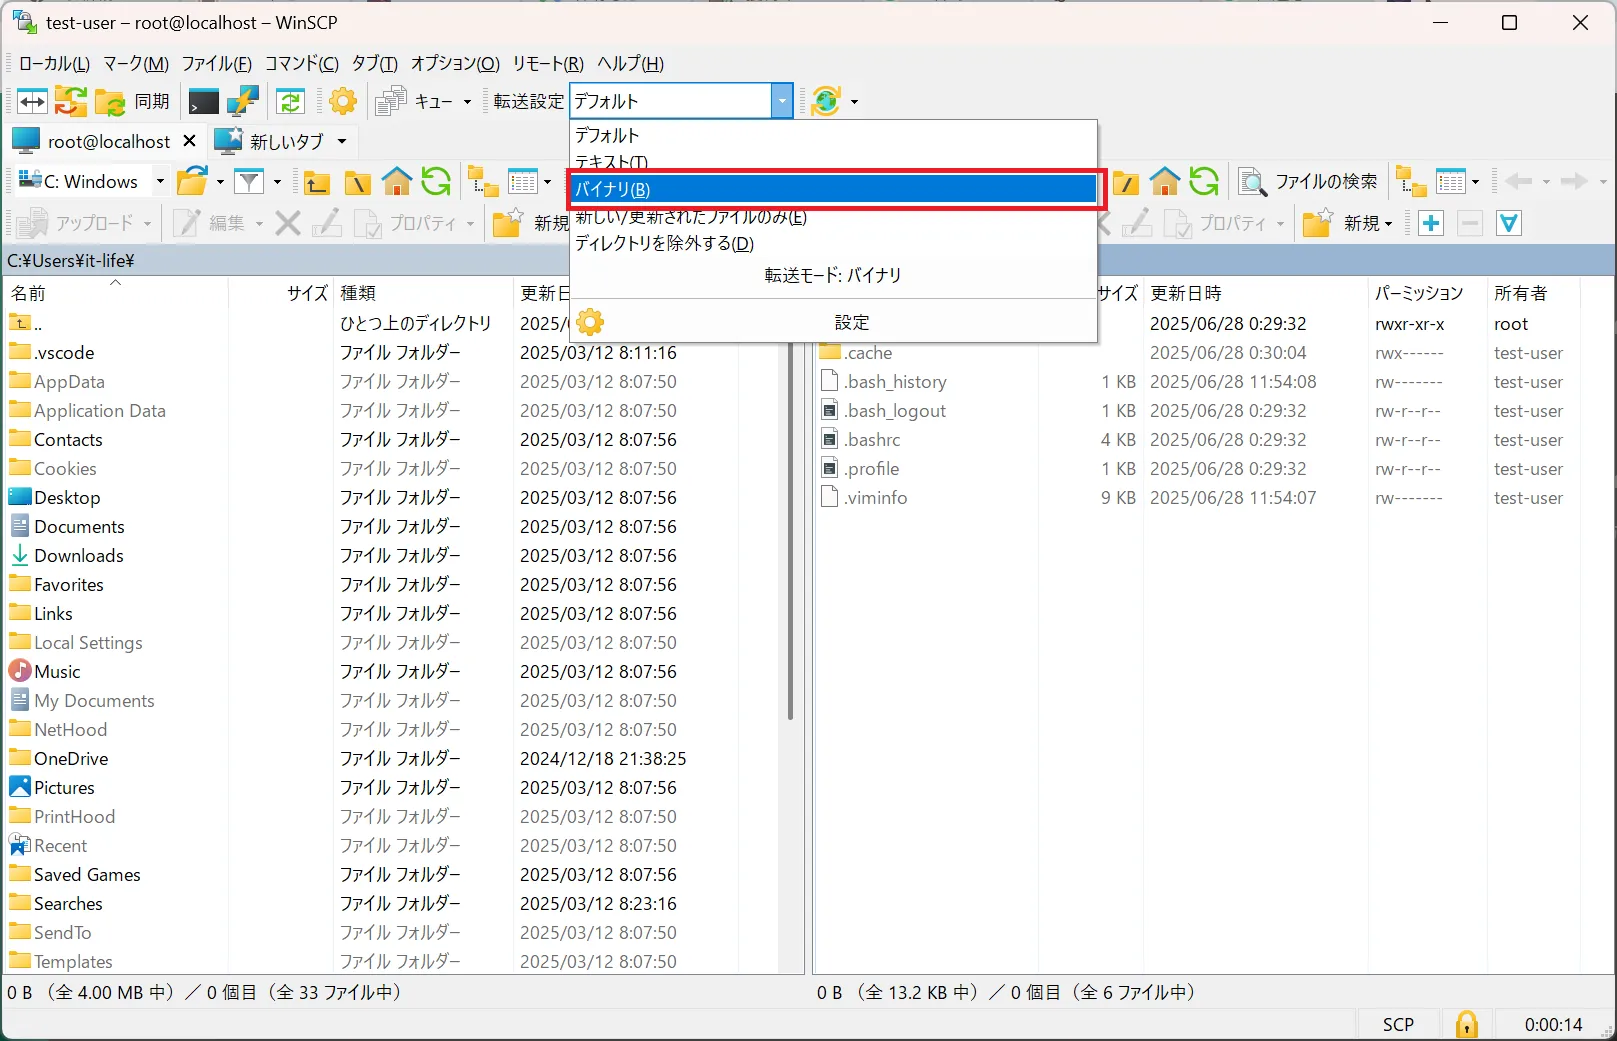This screenshot has height=1041, width=1617.
Task: Toggle local directory tree icon
Action: click(484, 181)
